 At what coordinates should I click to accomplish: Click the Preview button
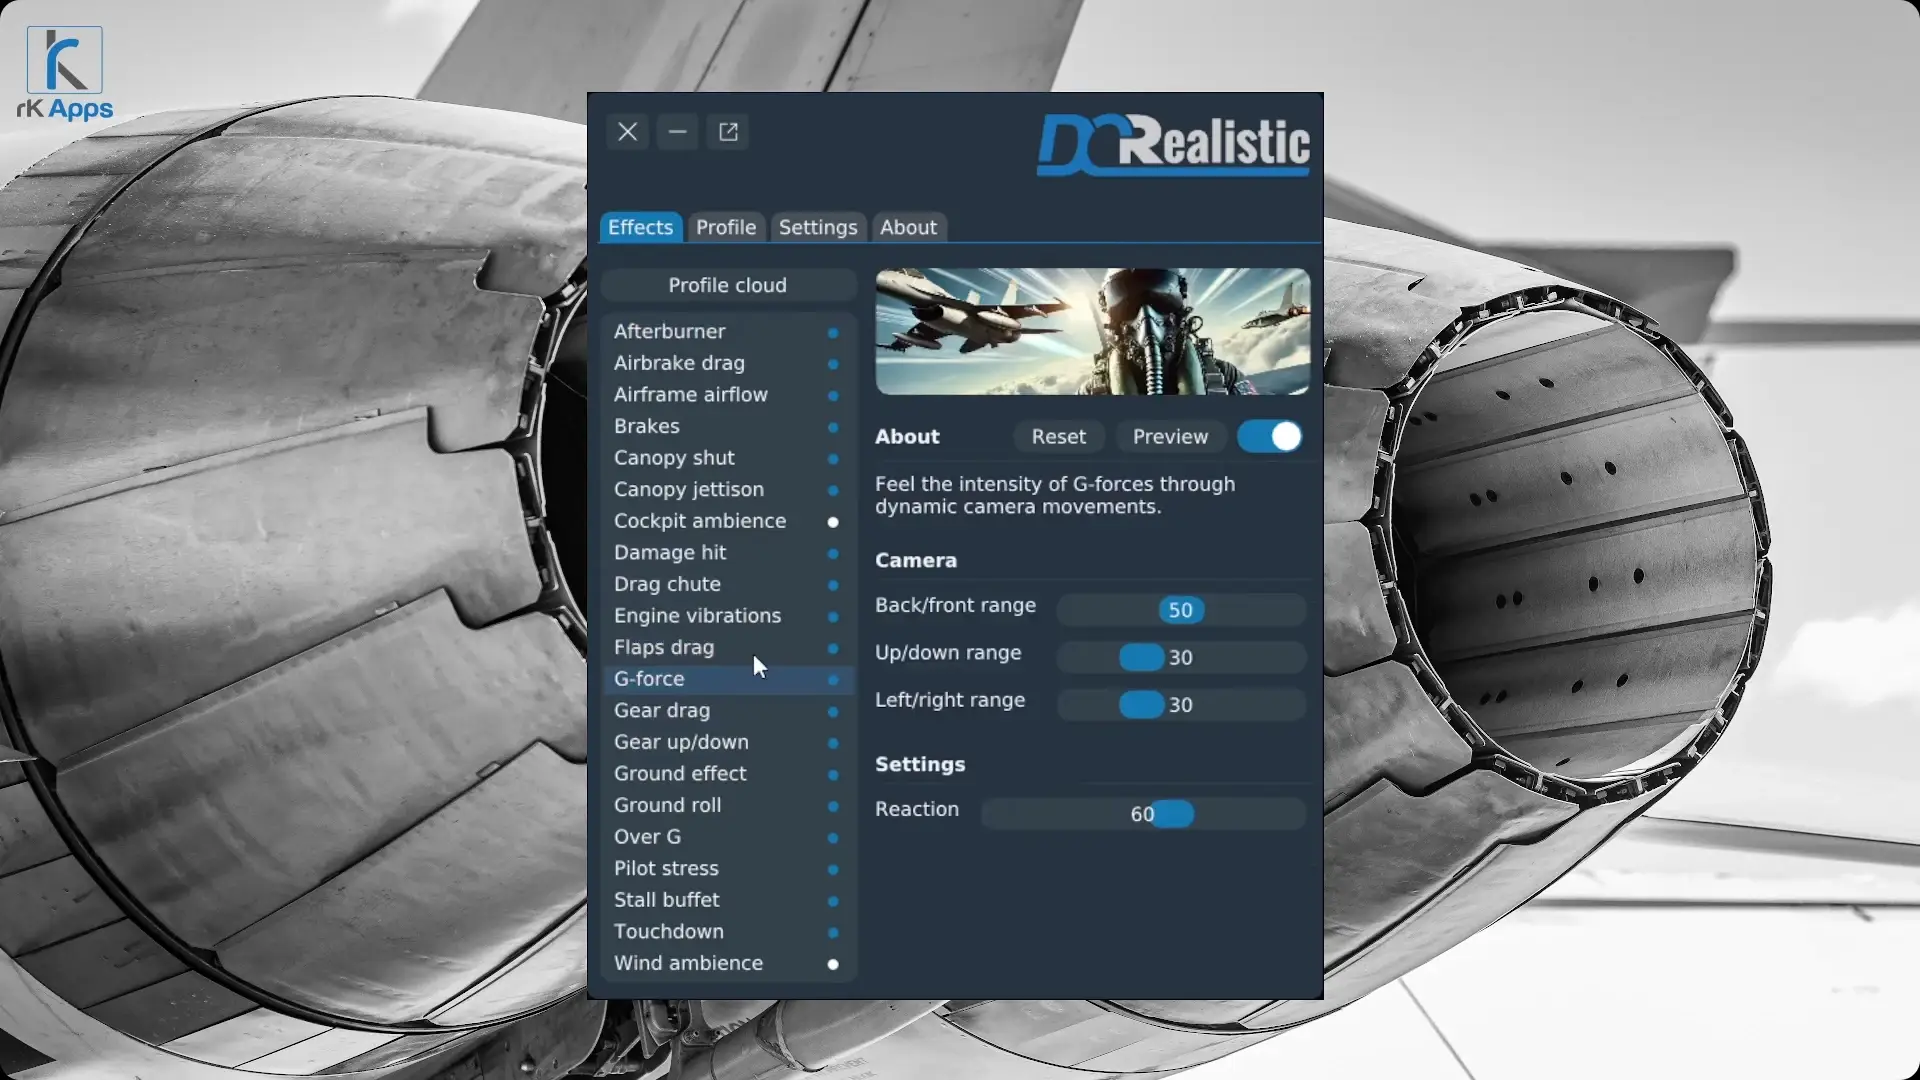(x=1170, y=437)
